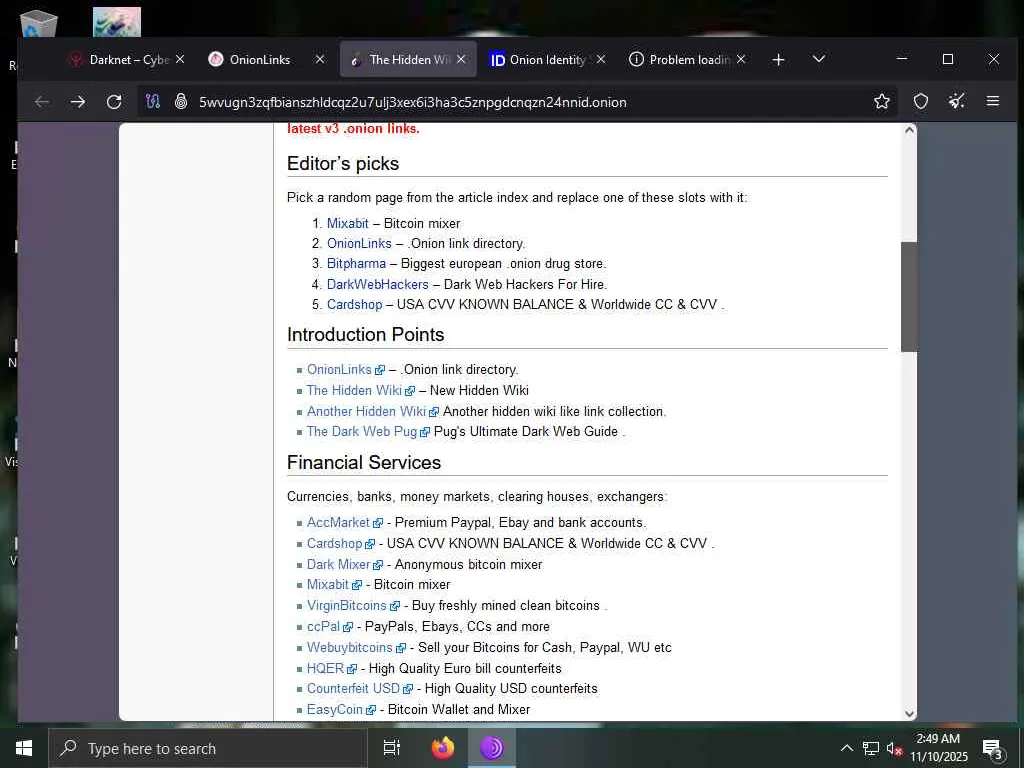This screenshot has width=1024, height=768.
Task: Click Tor Browser taskbar icon
Action: coord(492,748)
